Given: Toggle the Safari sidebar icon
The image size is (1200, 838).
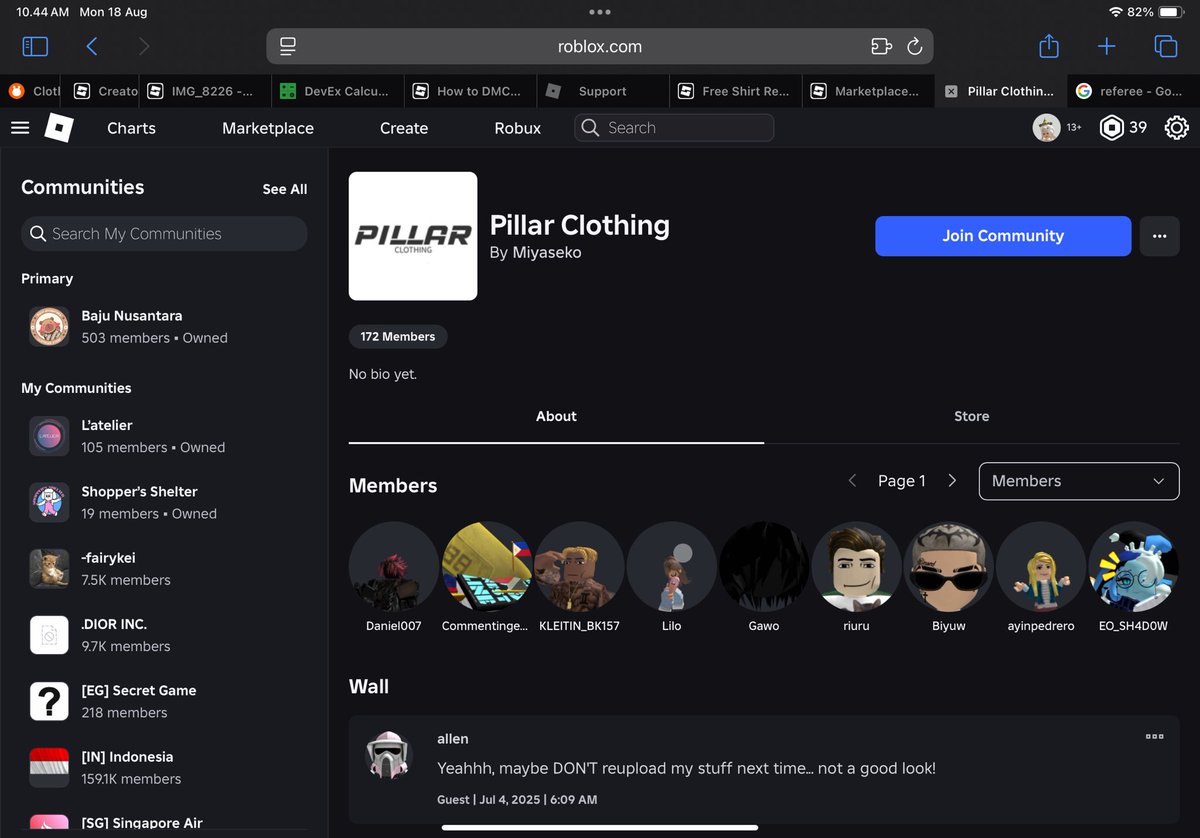Looking at the screenshot, I should click(x=35, y=46).
